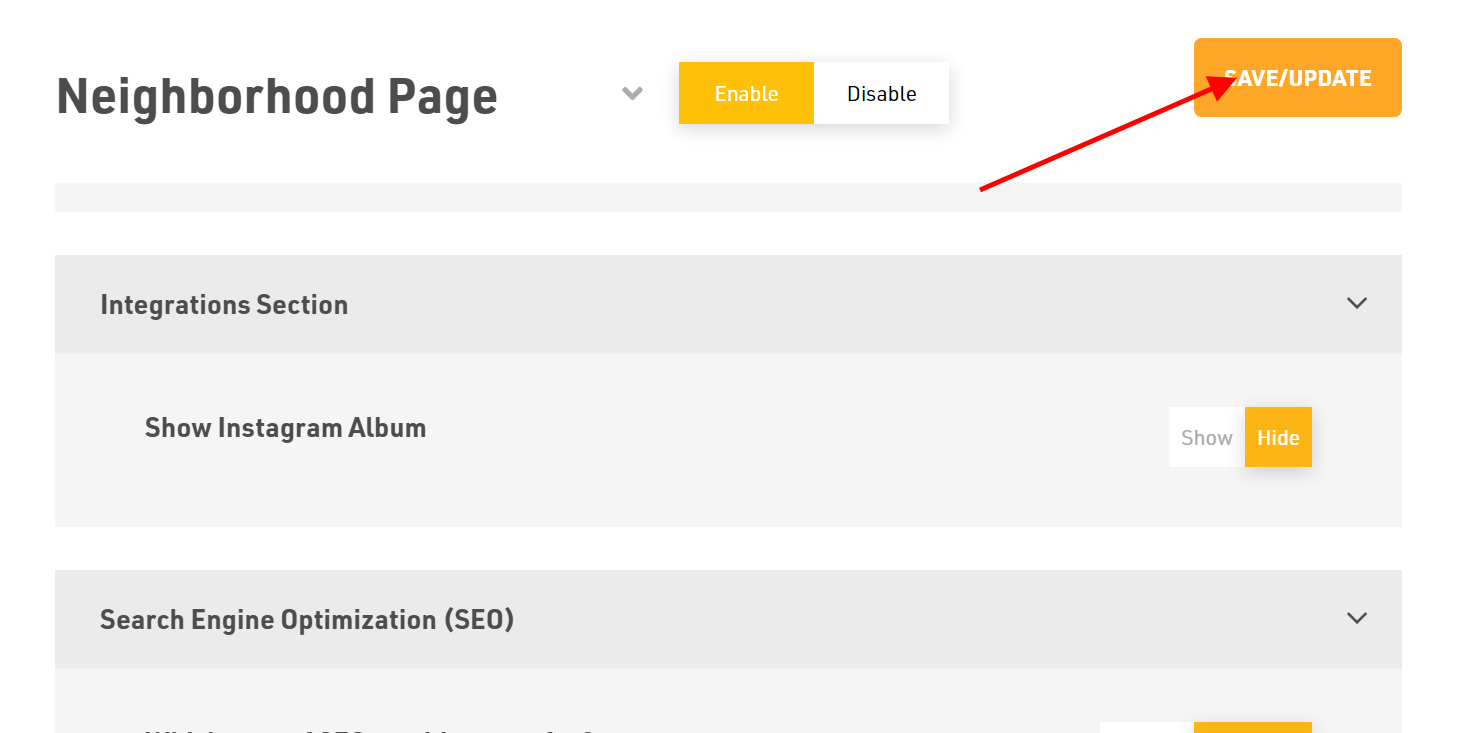This screenshot has width=1460, height=733.
Task: Disable the Neighborhood Page
Action: pyautogui.click(x=881, y=93)
